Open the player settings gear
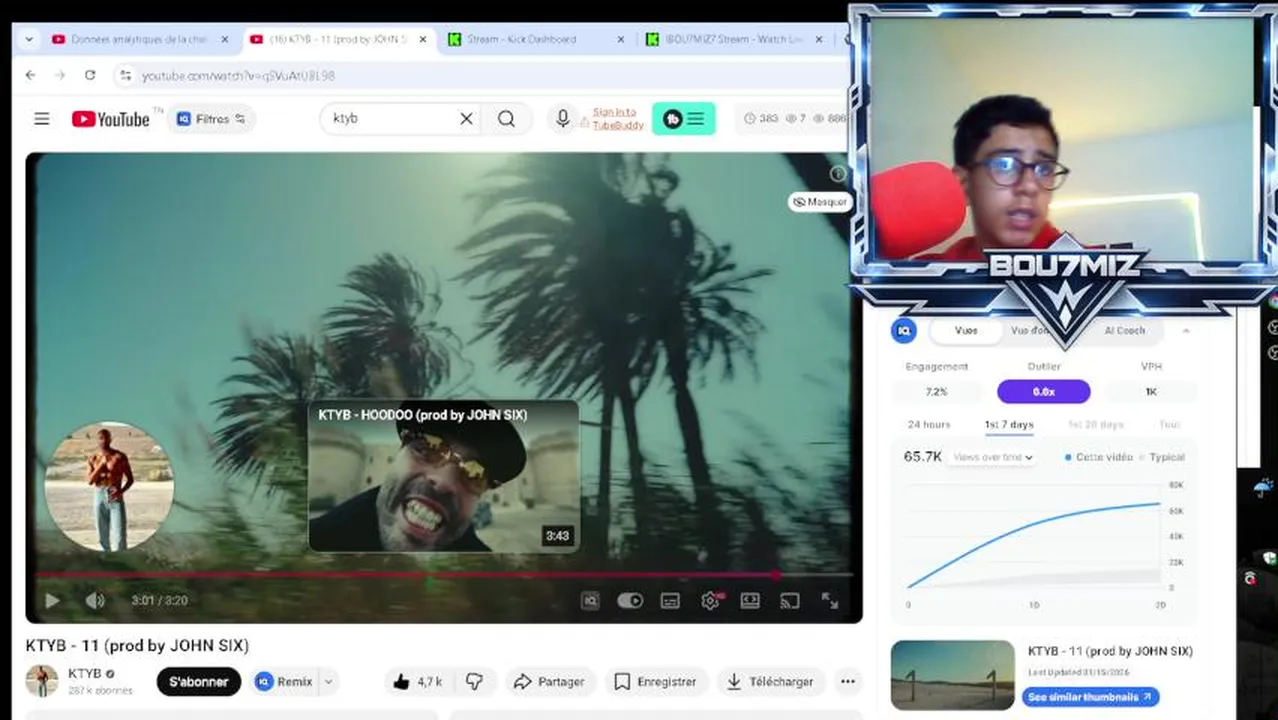The width and height of the screenshot is (1278, 720). 711,601
